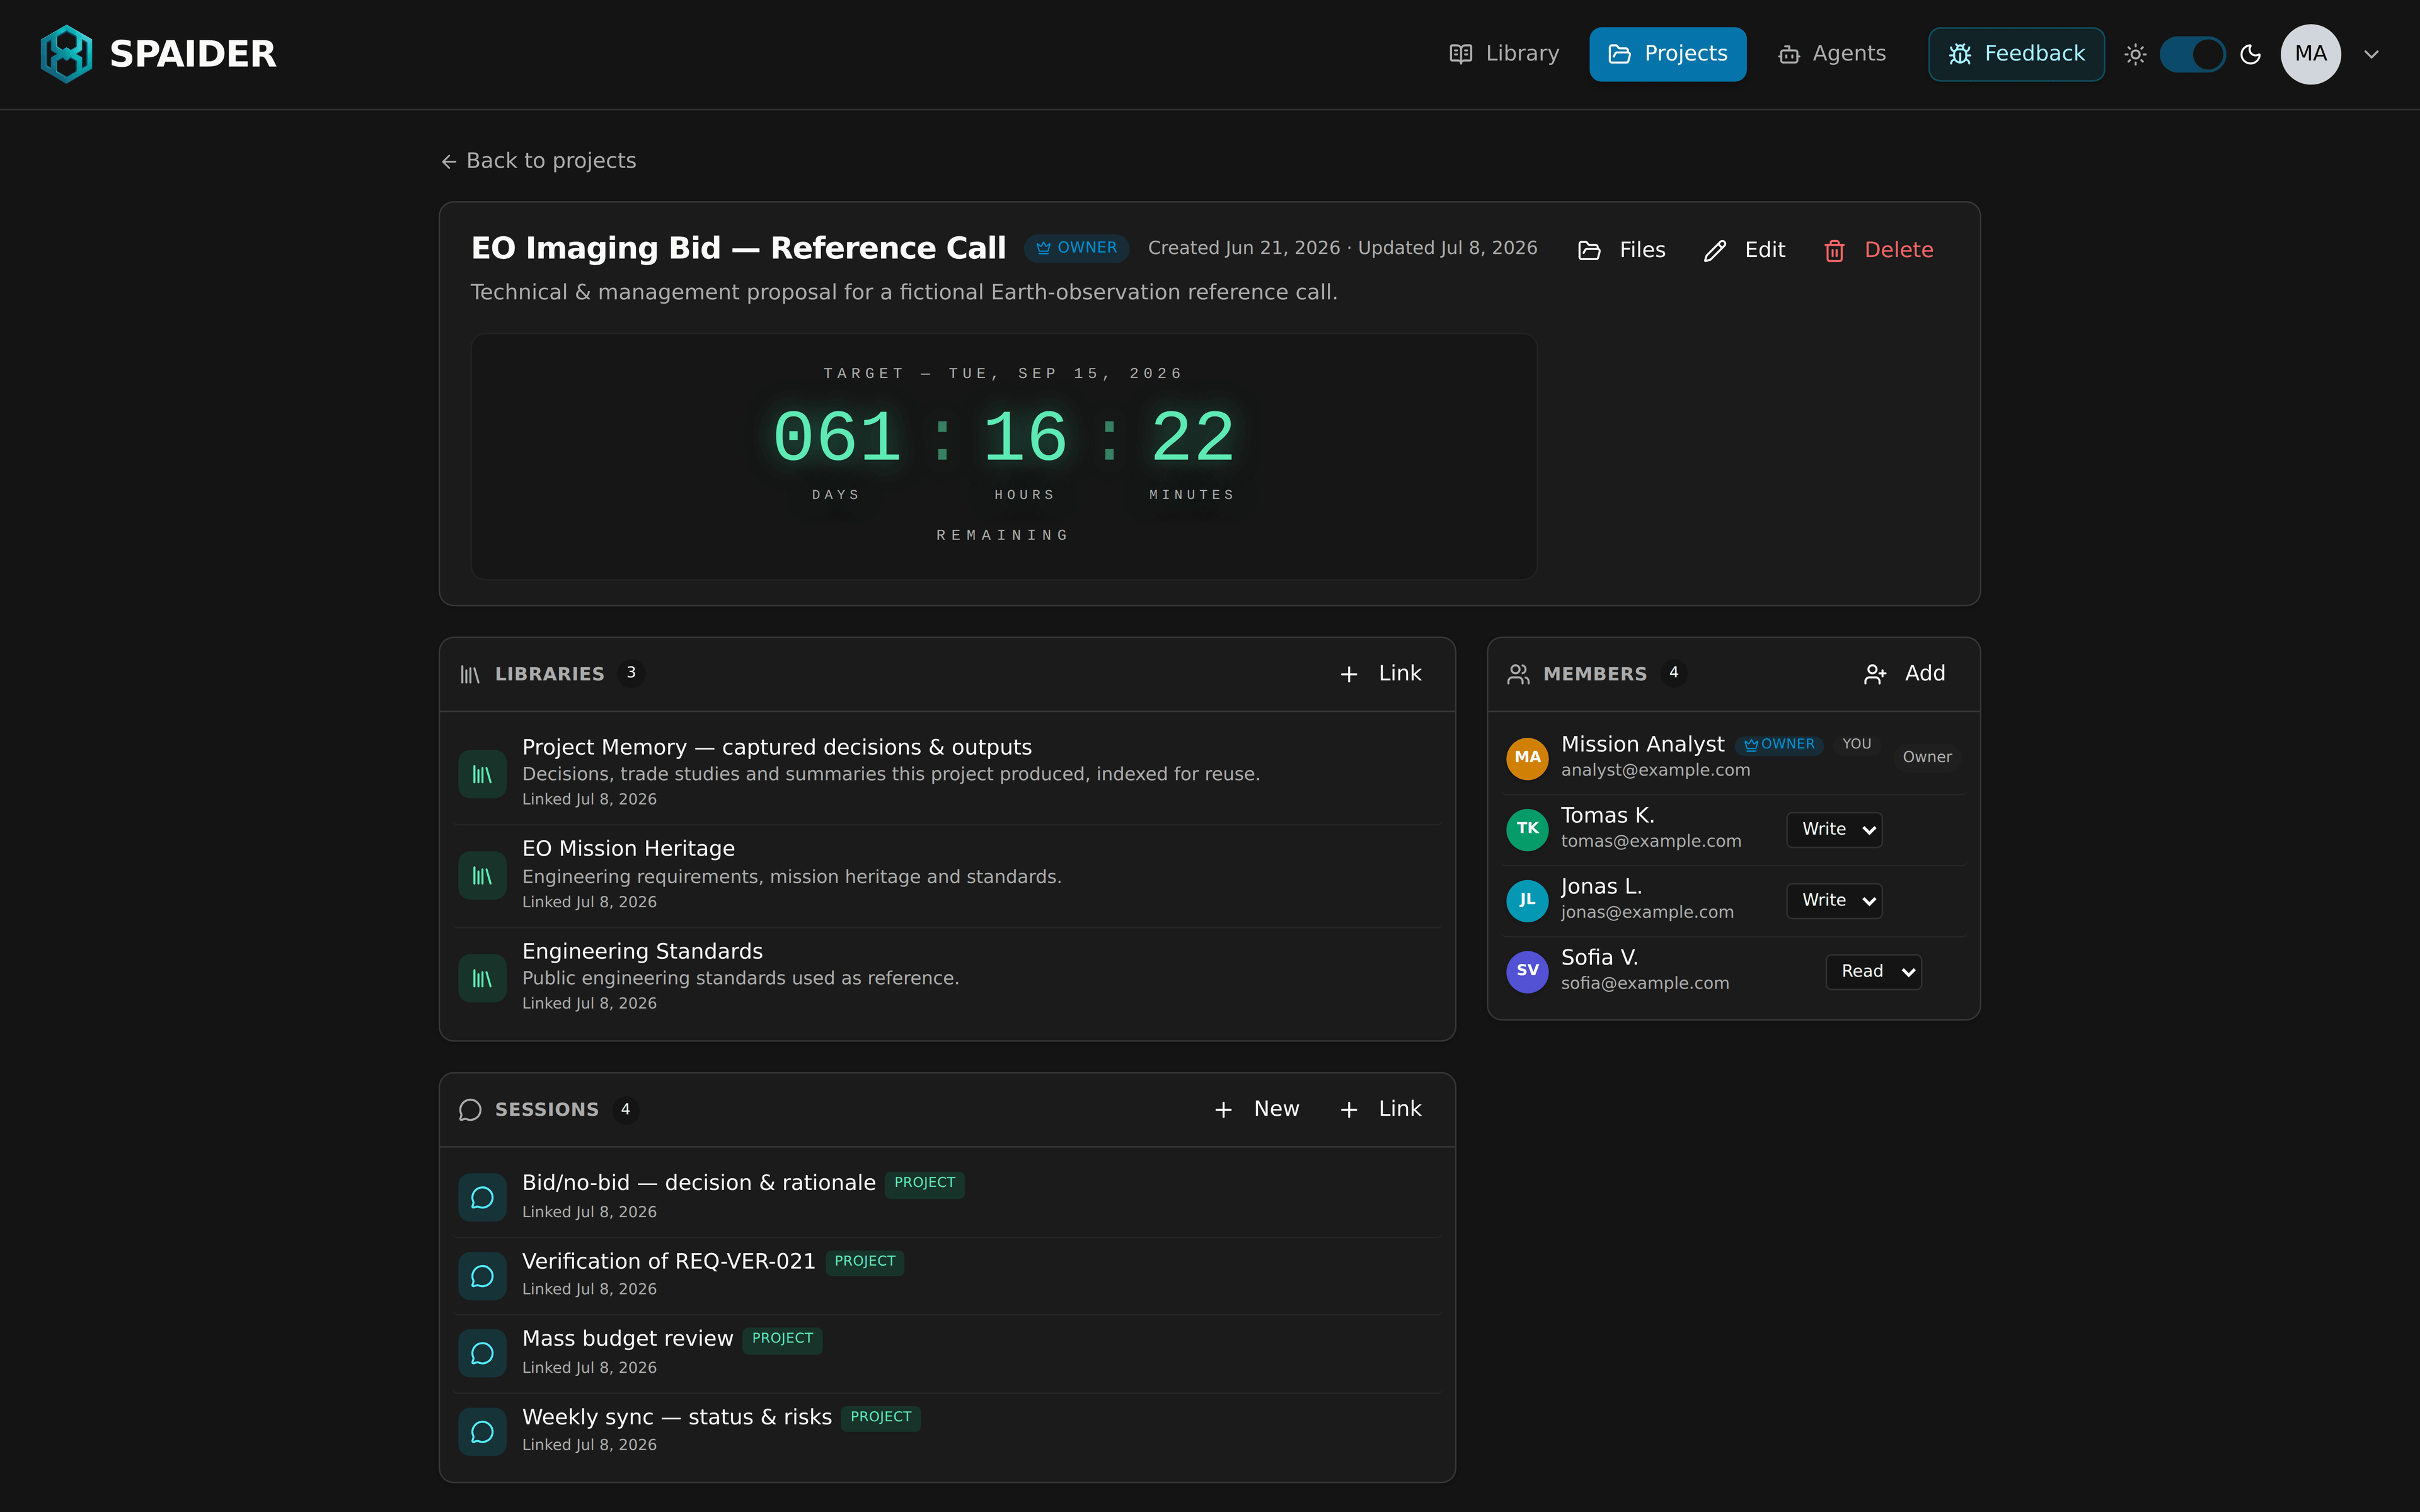The height and width of the screenshot is (1512, 2420).
Task: Click sofia@example.com email
Action: [1644, 983]
